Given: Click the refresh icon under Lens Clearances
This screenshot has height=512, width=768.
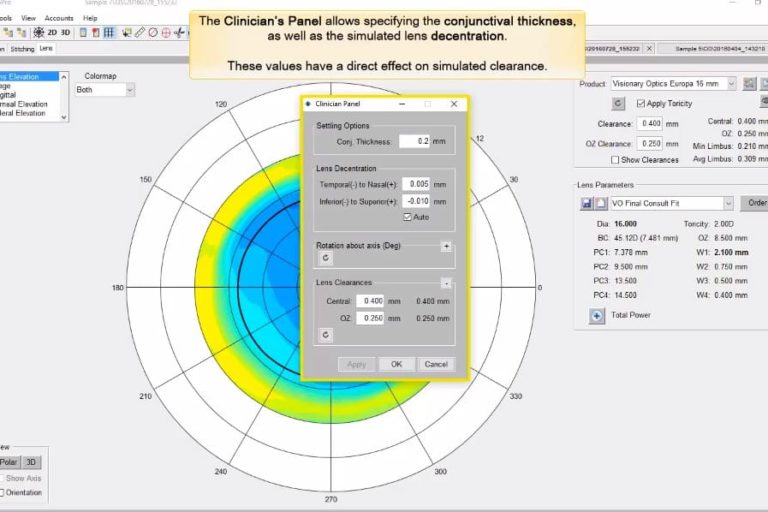Looking at the screenshot, I should pyautogui.click(x=324, y=335).
